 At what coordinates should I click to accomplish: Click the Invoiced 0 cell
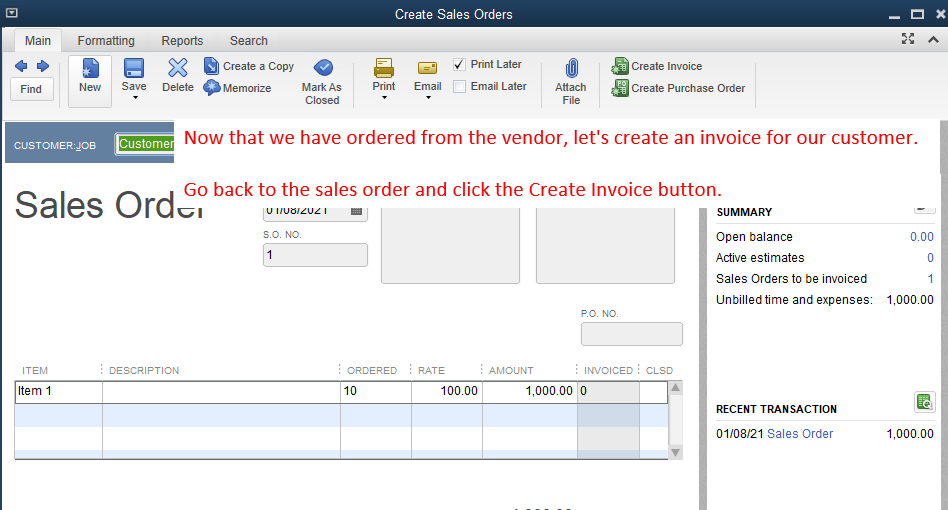tap(608, 391)
